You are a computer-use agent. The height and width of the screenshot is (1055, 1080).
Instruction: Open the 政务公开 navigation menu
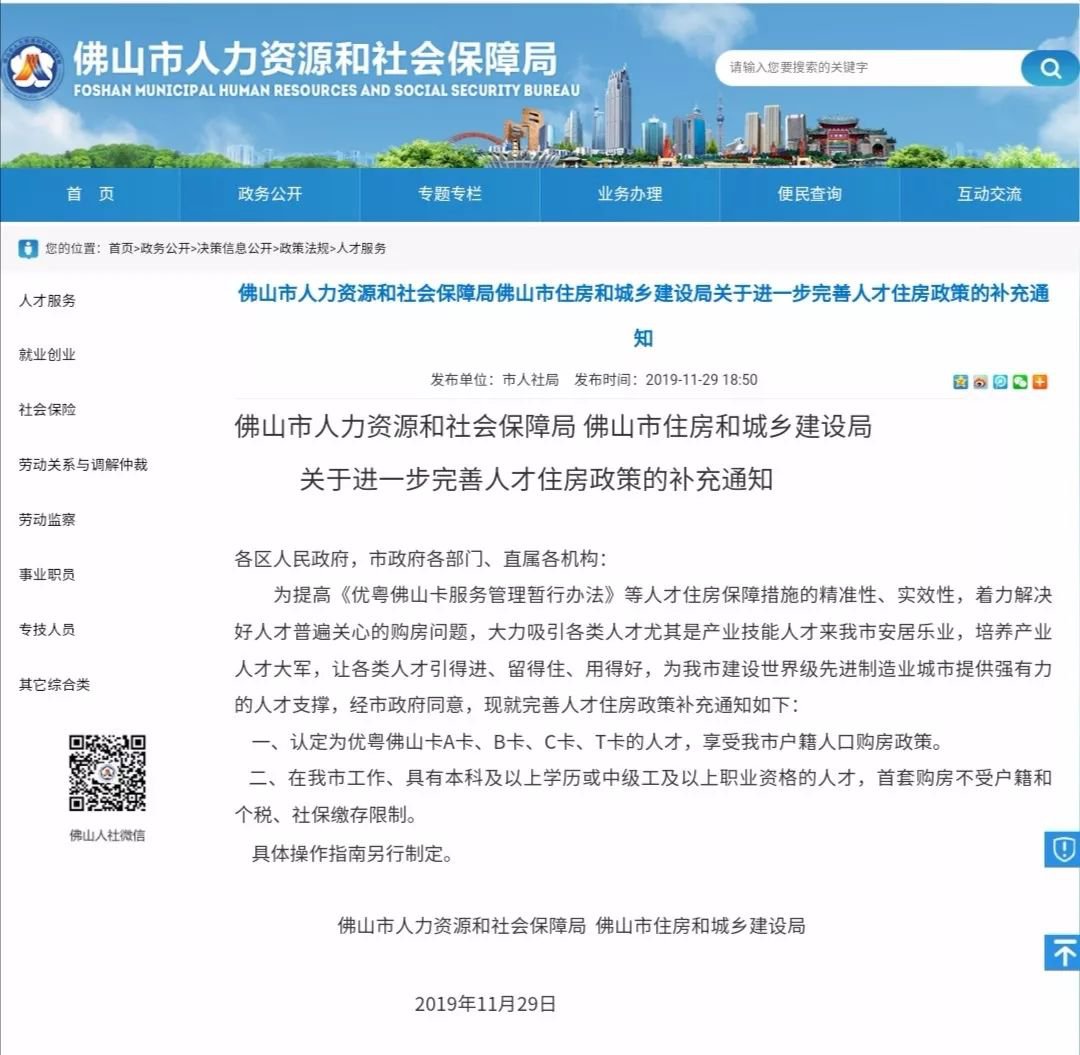pos(270,194)
